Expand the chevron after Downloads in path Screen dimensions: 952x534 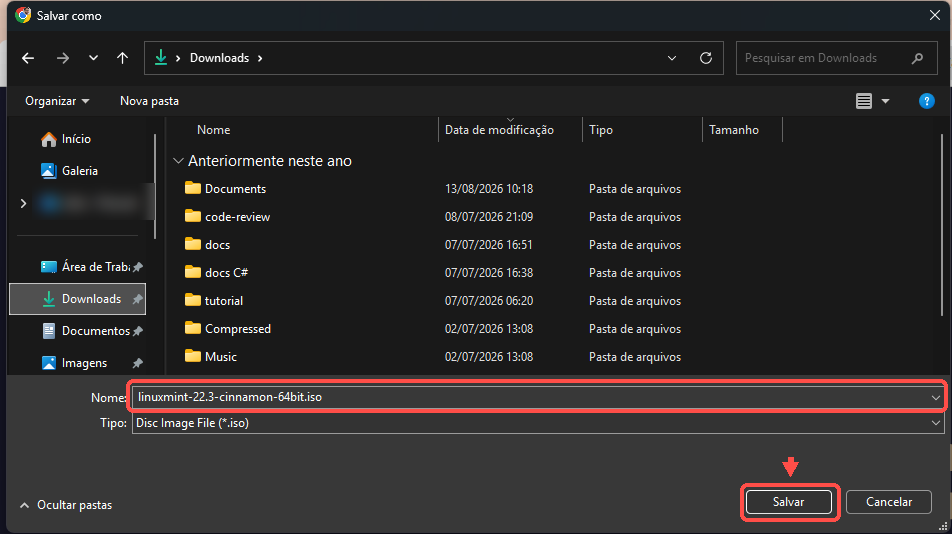tap(260, 58)
